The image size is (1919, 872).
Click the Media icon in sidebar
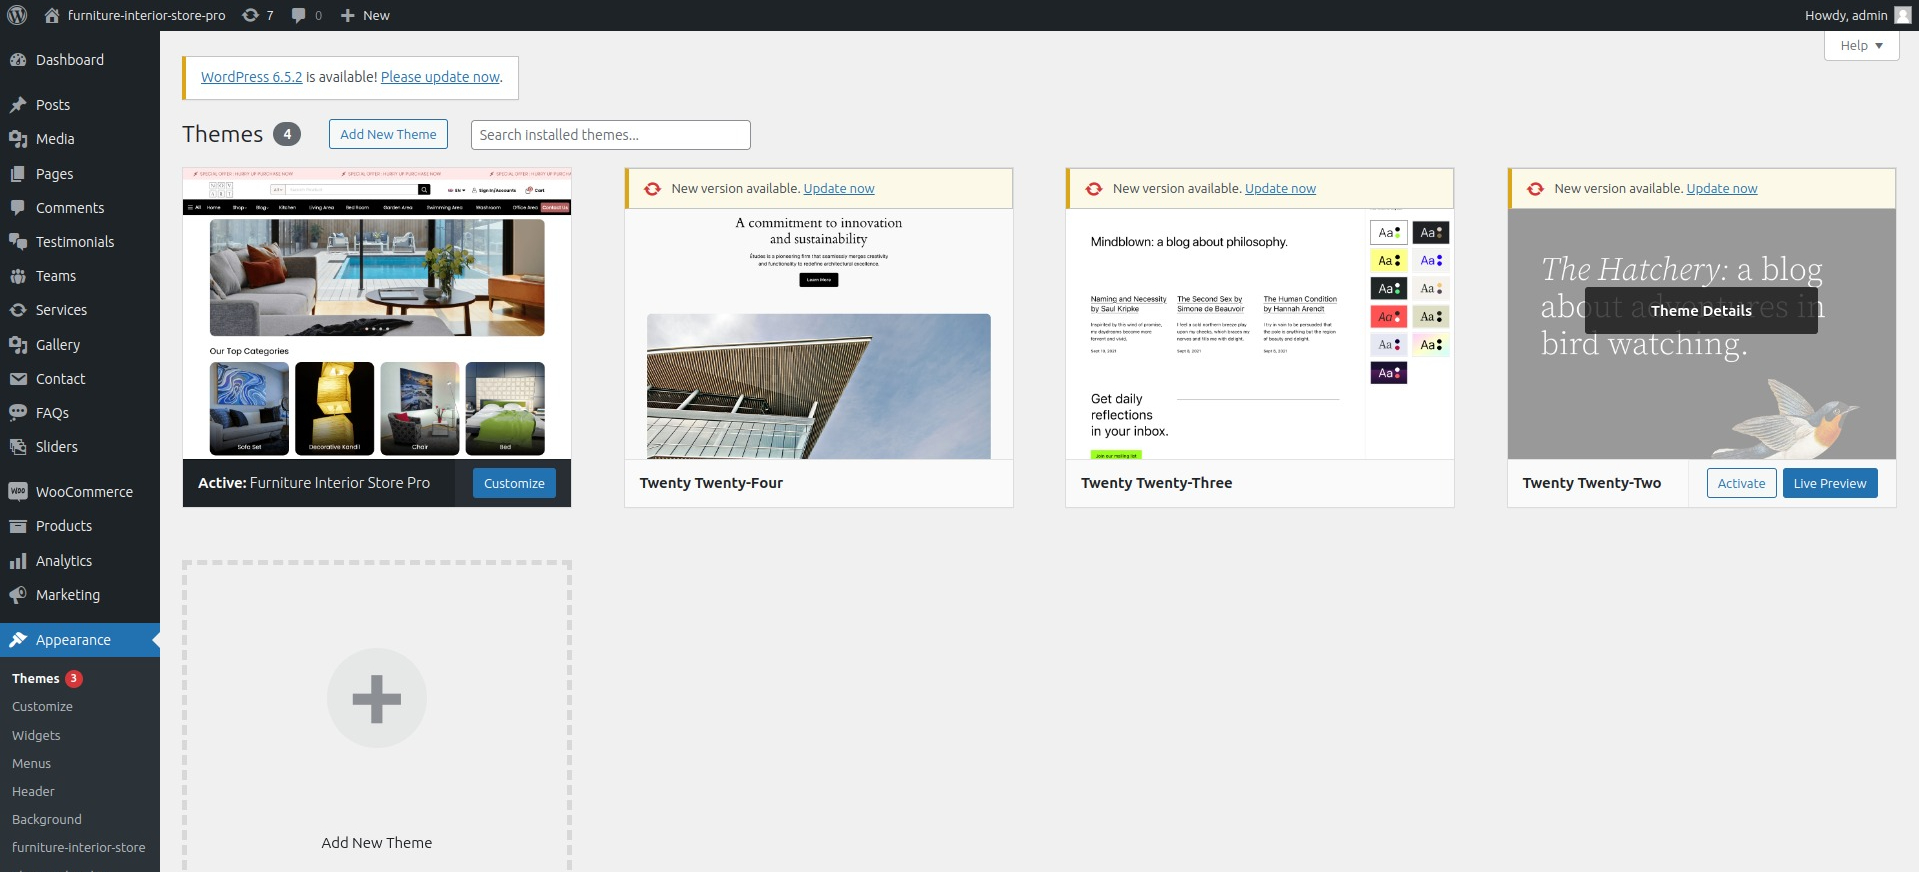click(x=18, y=139)
